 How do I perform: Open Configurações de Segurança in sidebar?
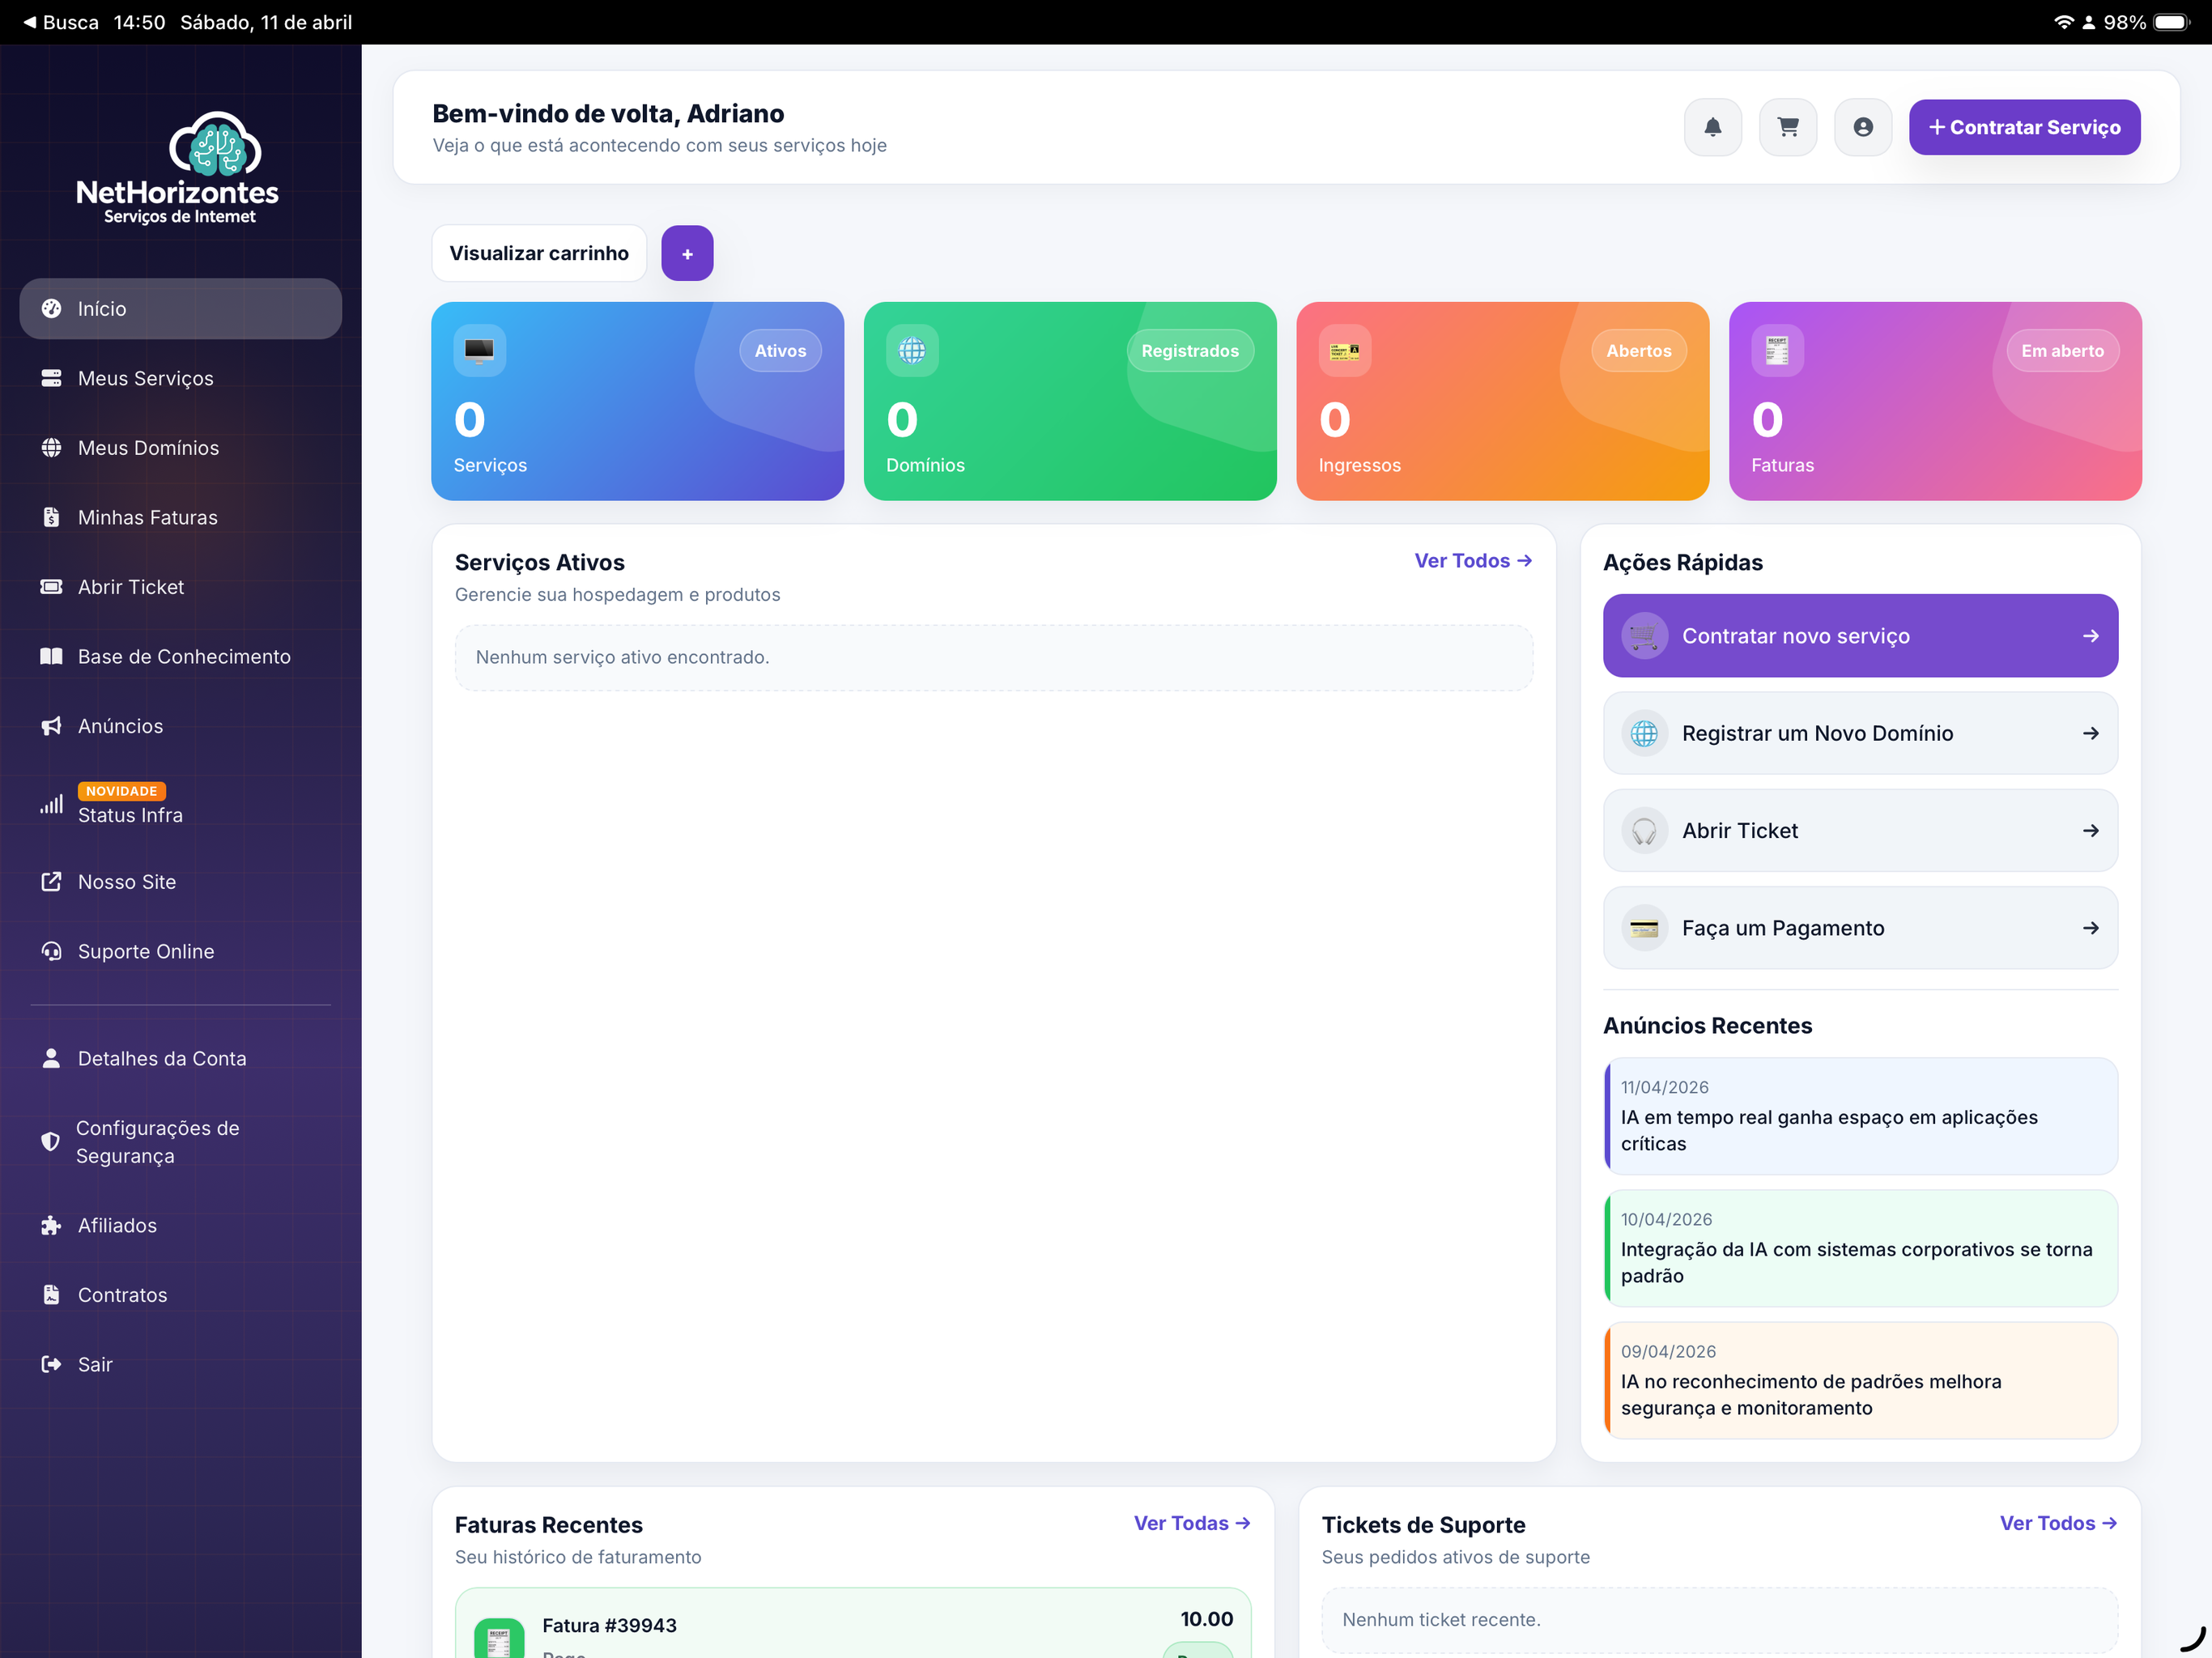(180, 1142)
